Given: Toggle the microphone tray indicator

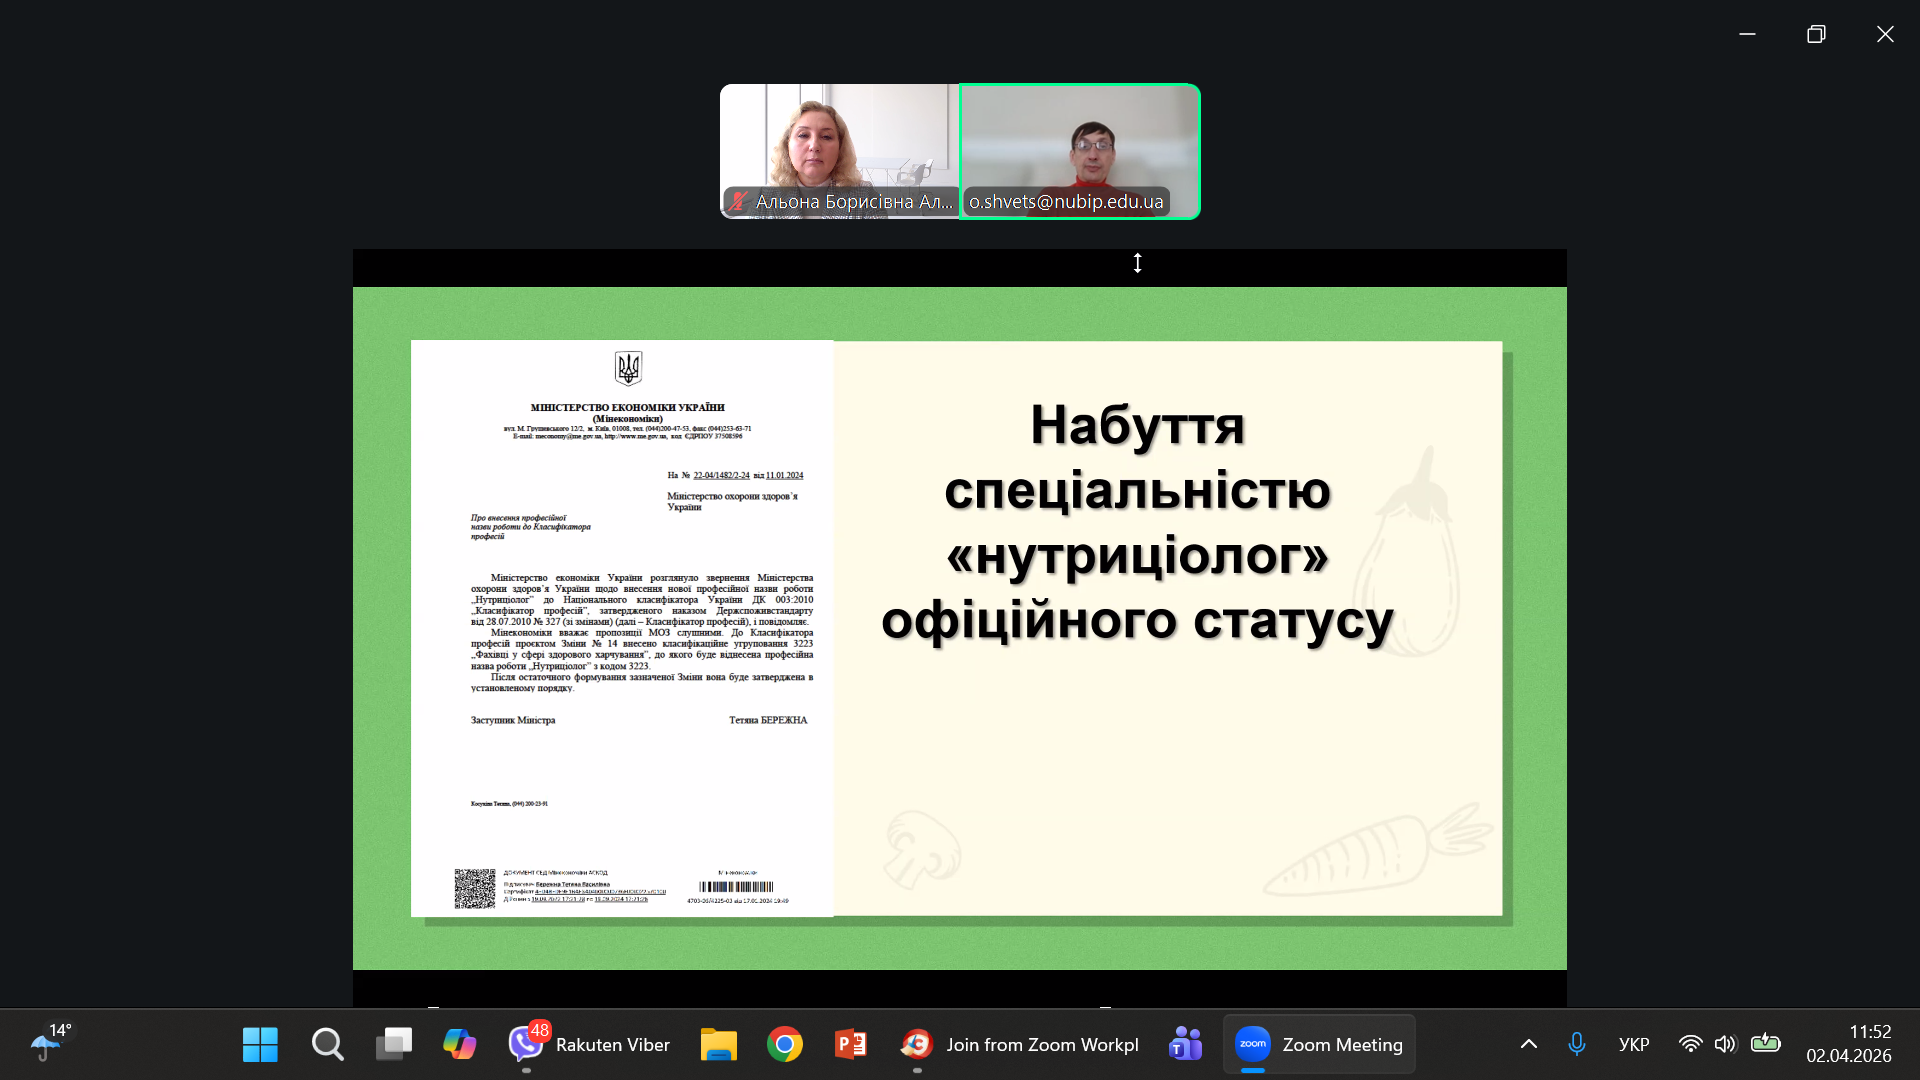Looking at the screenshot, I should (1577, 1044).
